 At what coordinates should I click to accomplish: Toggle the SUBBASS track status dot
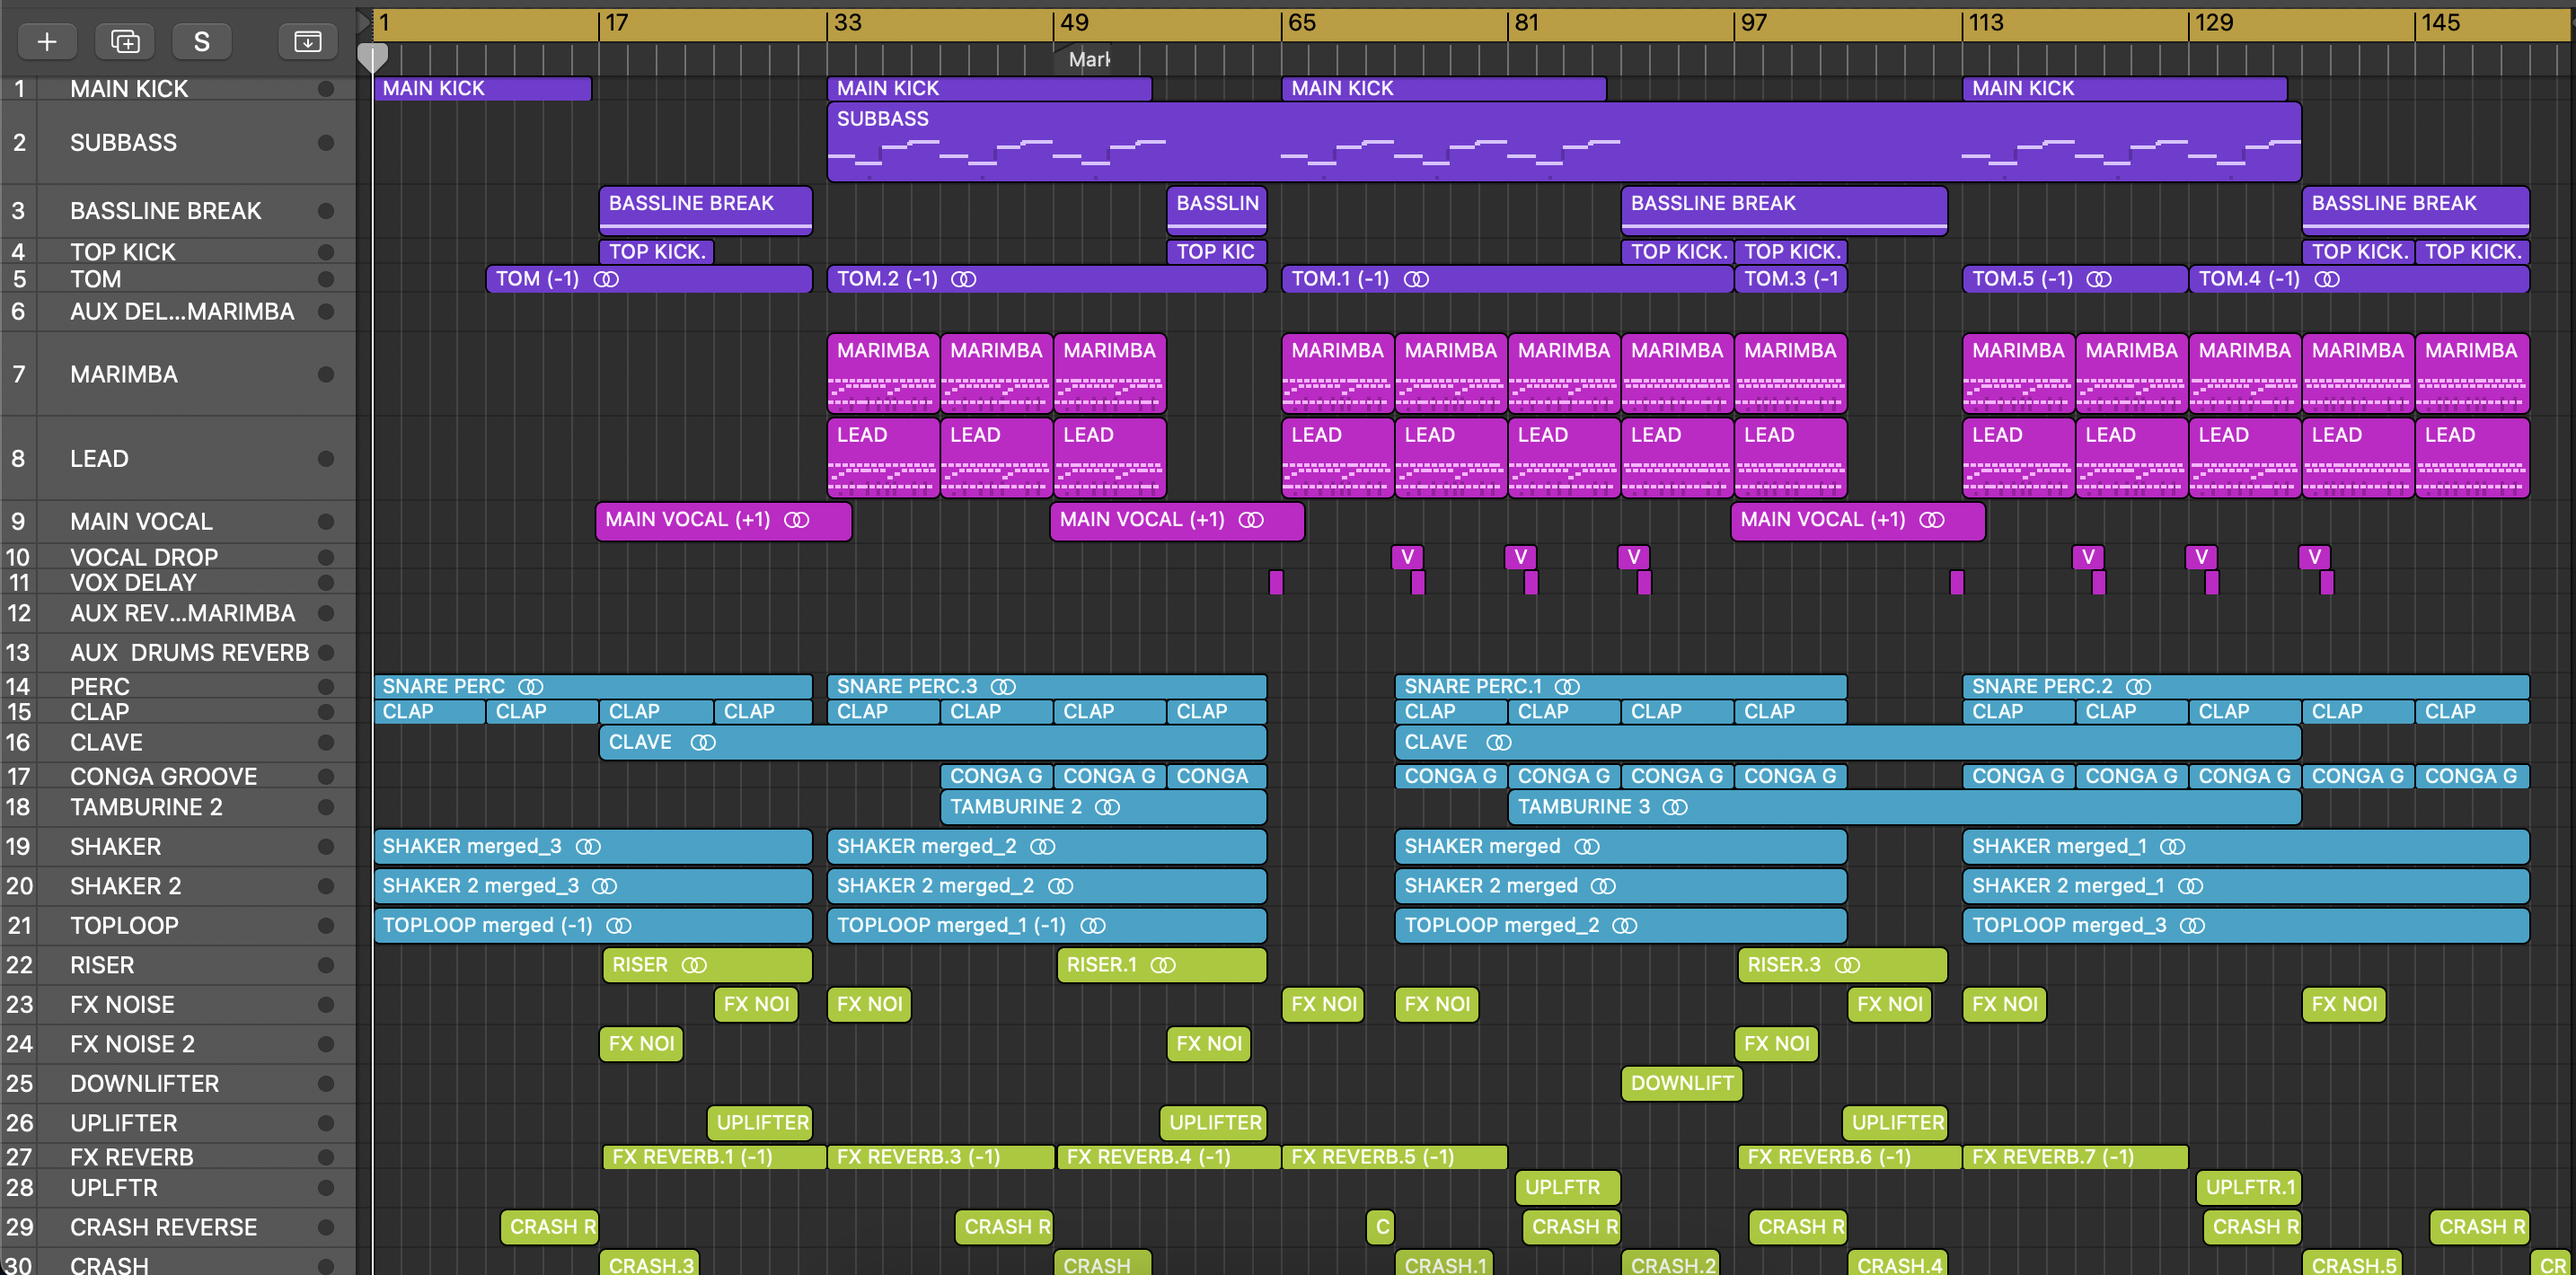325,143
